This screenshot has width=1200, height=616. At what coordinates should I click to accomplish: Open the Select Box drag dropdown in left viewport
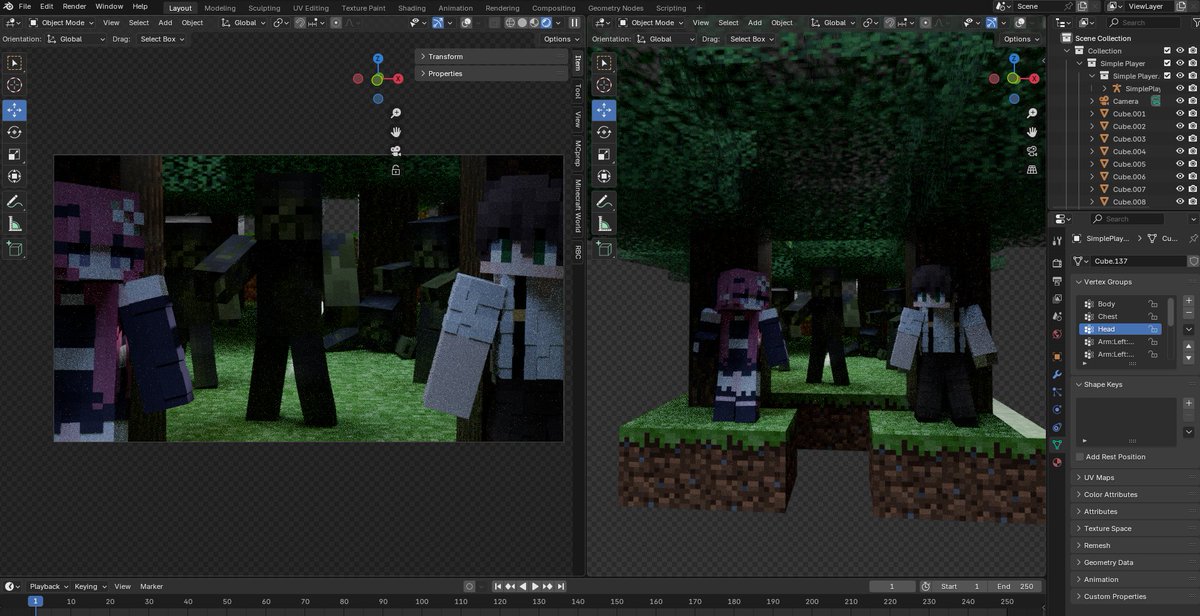pyautogui.click(x=163, y=39)
